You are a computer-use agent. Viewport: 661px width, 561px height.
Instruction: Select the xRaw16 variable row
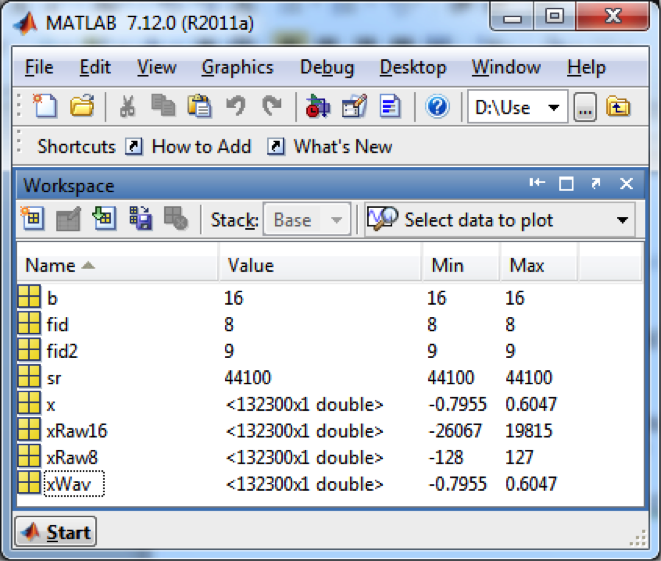point(330,431)
